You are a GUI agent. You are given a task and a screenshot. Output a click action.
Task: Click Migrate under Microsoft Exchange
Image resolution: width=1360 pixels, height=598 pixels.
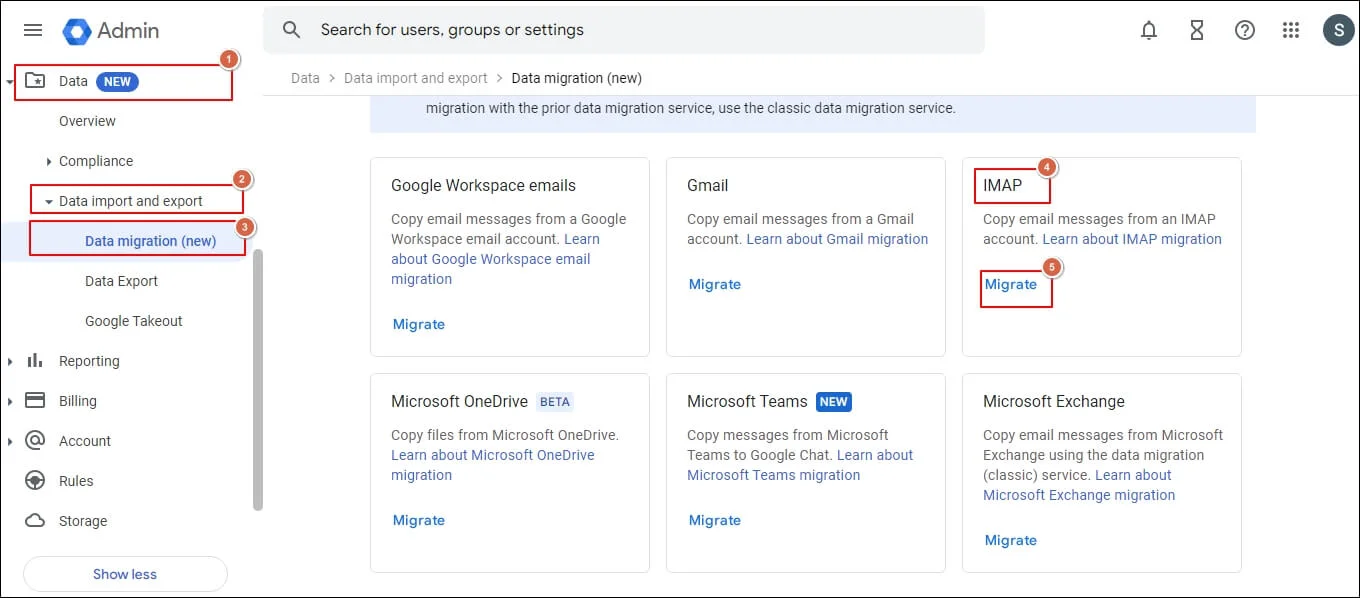1011,540
